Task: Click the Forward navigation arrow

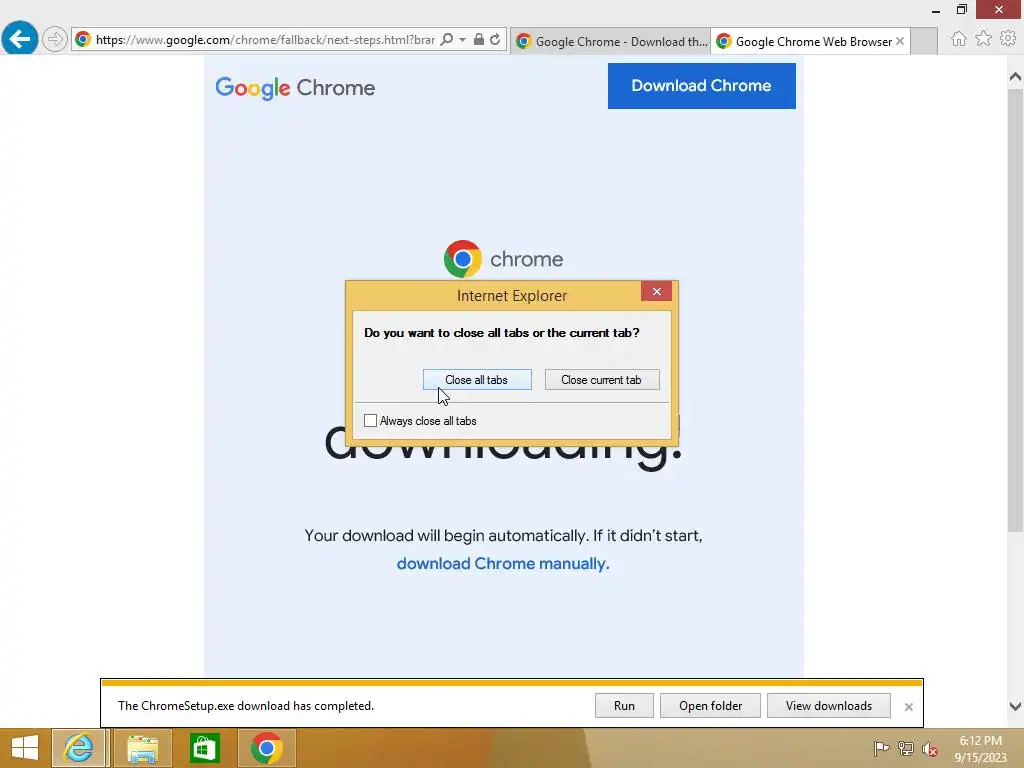Action: [55, 39]
